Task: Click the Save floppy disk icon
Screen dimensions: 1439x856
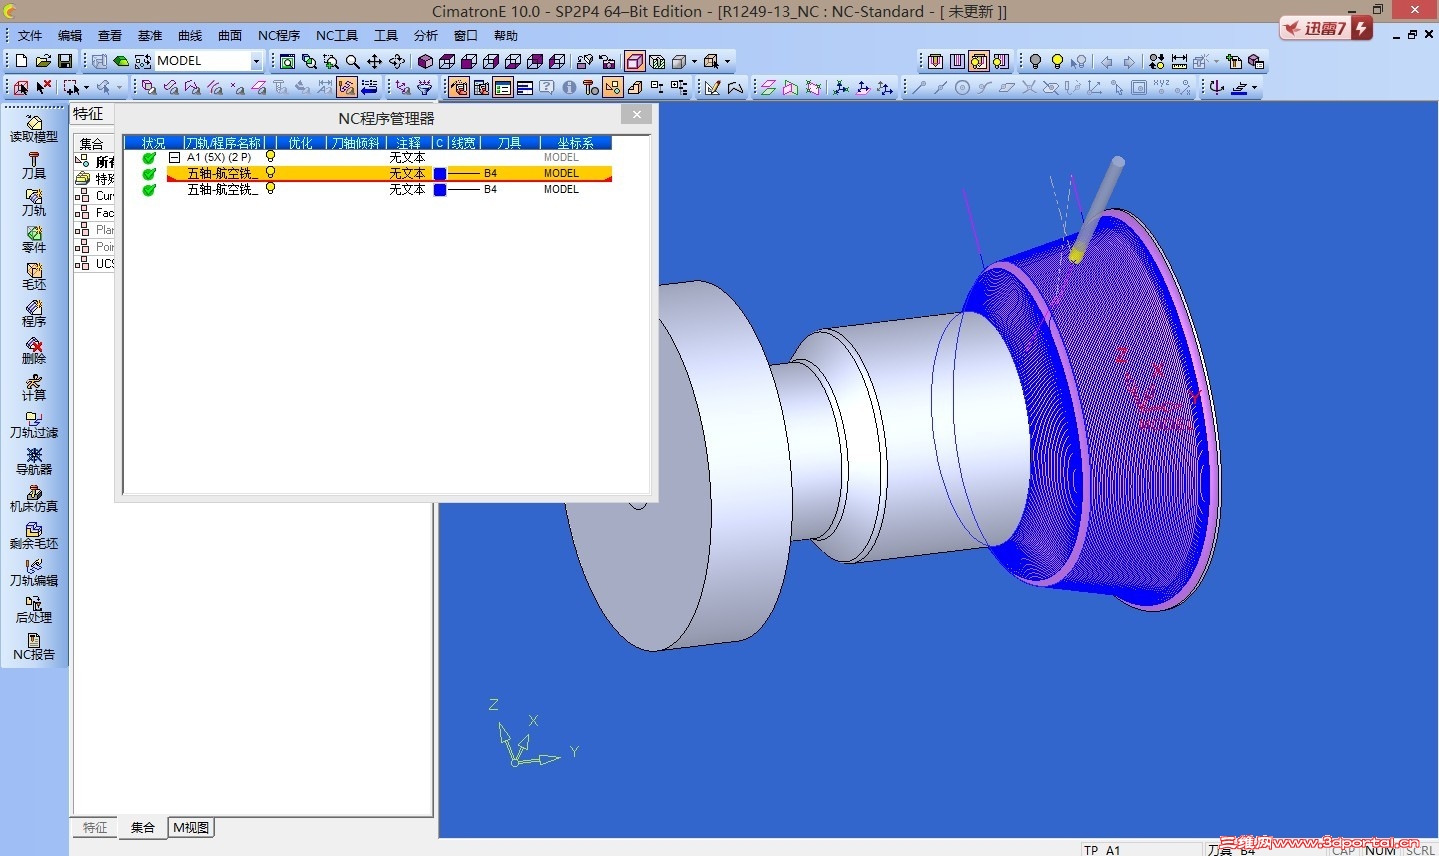Action: [x=65, y=61]
